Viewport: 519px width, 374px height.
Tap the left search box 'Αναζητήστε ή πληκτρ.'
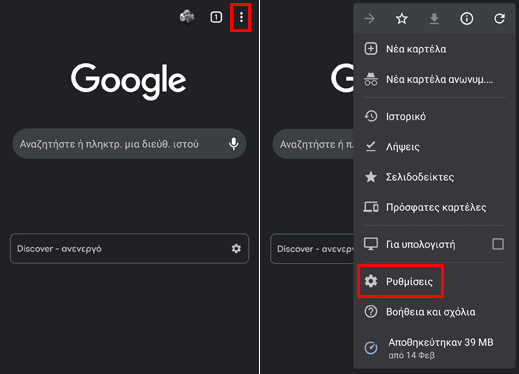129,144
